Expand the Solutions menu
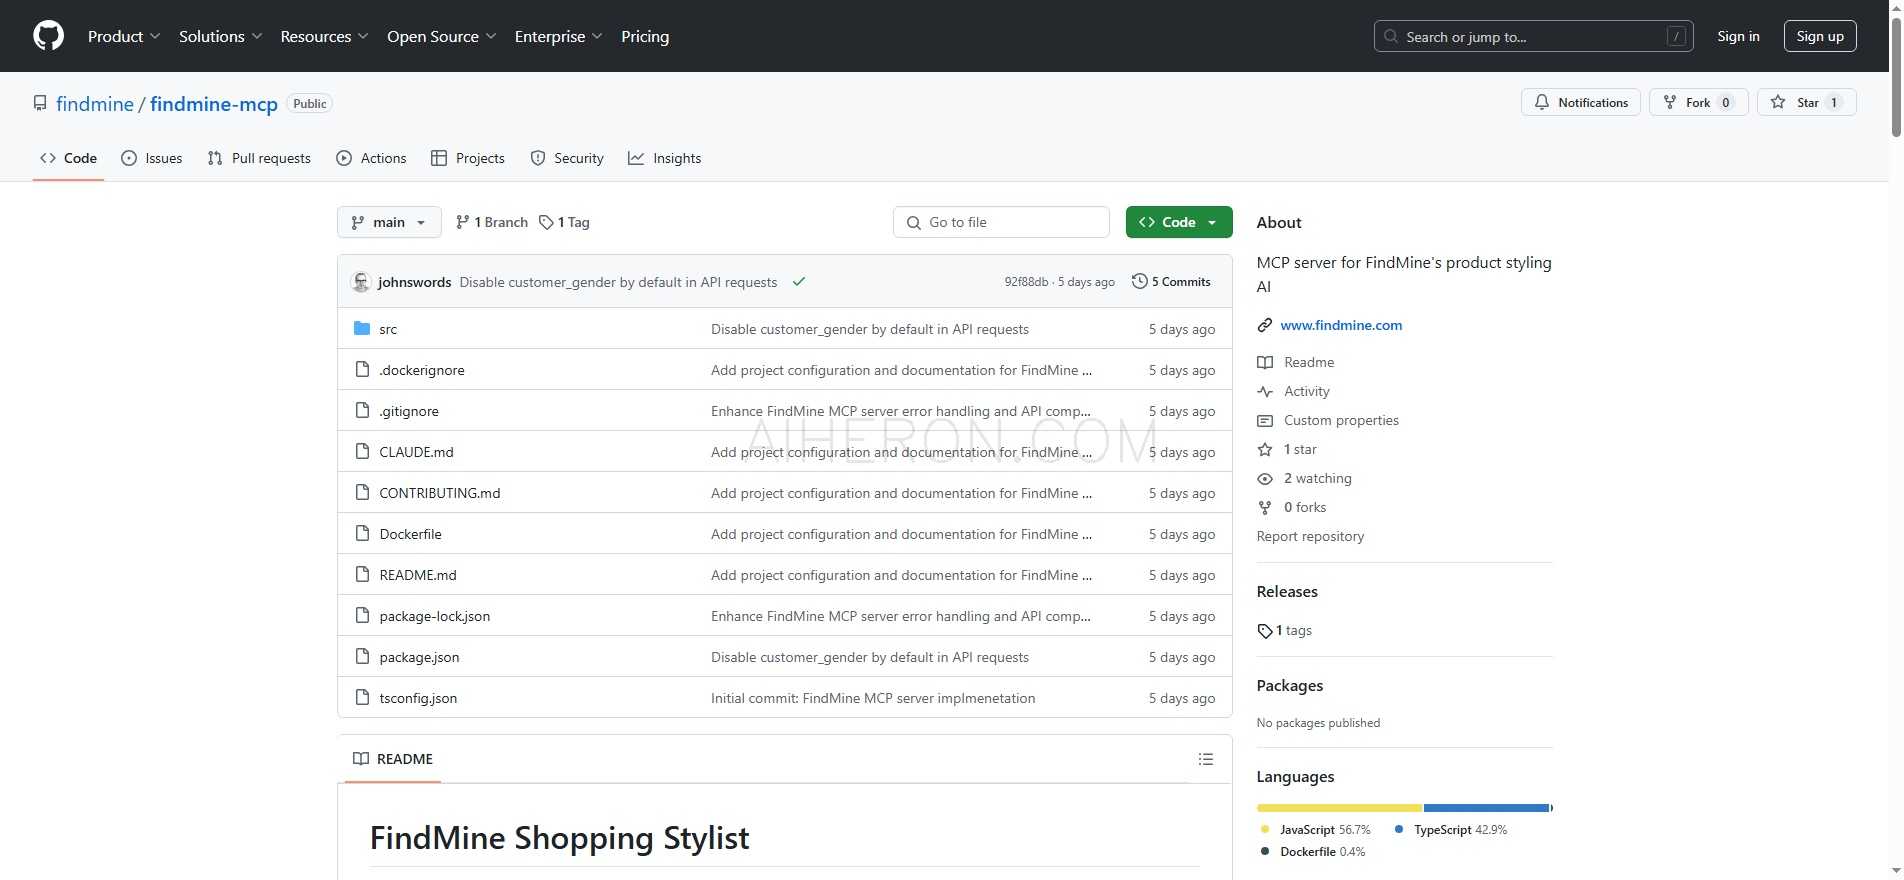 221,36
